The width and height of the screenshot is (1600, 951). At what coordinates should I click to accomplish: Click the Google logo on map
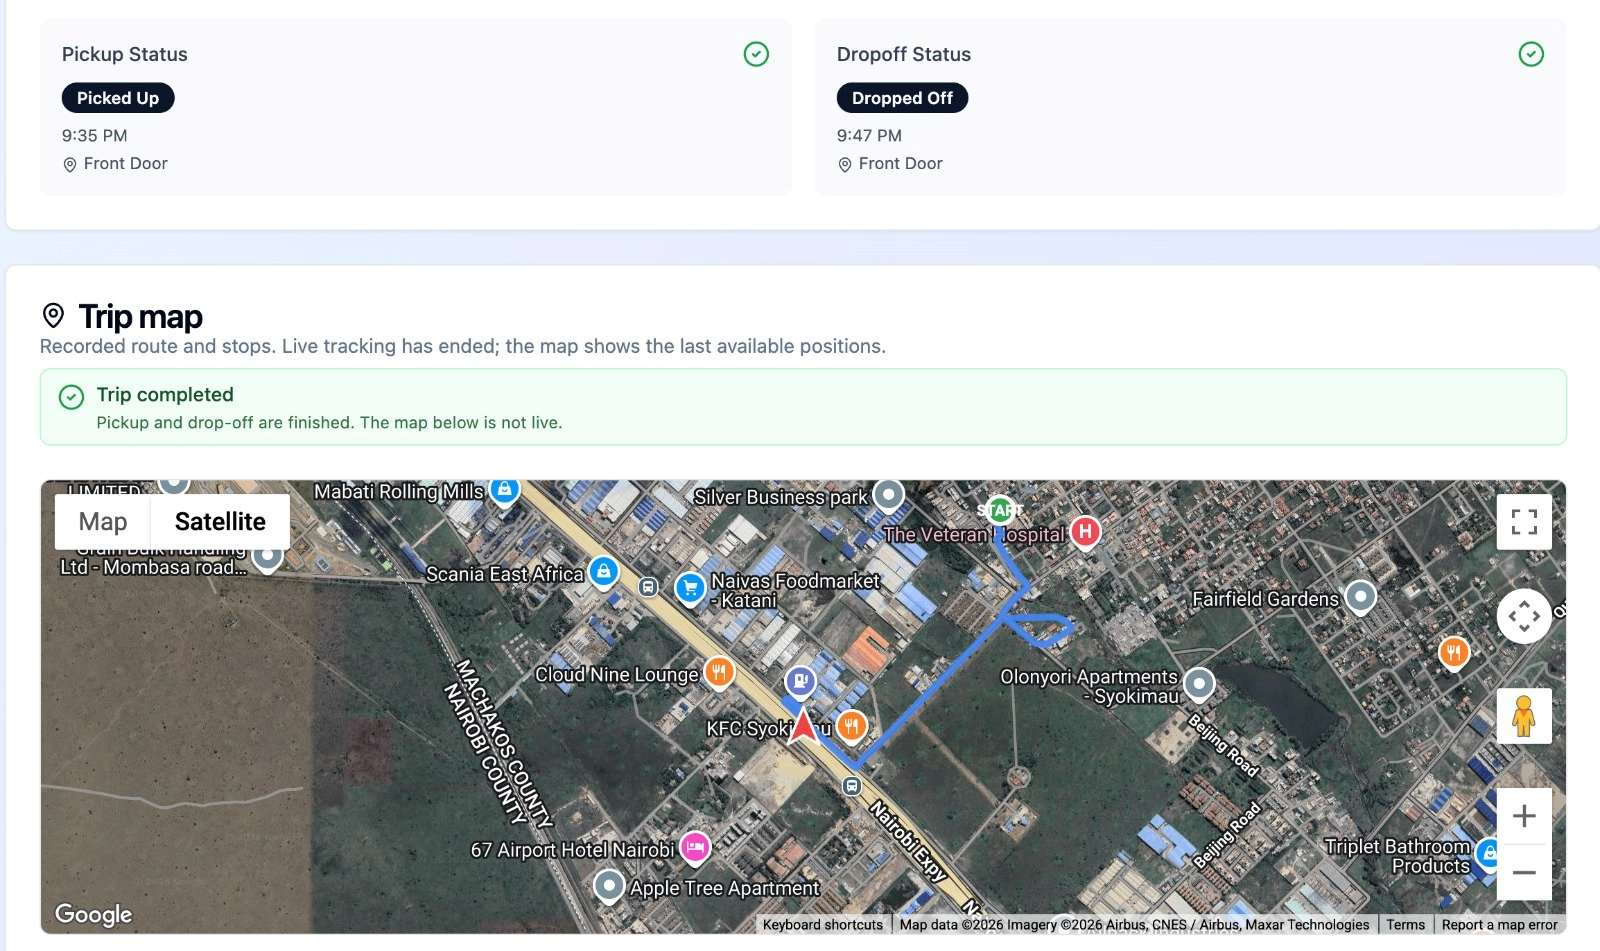[x=93, y=914]
